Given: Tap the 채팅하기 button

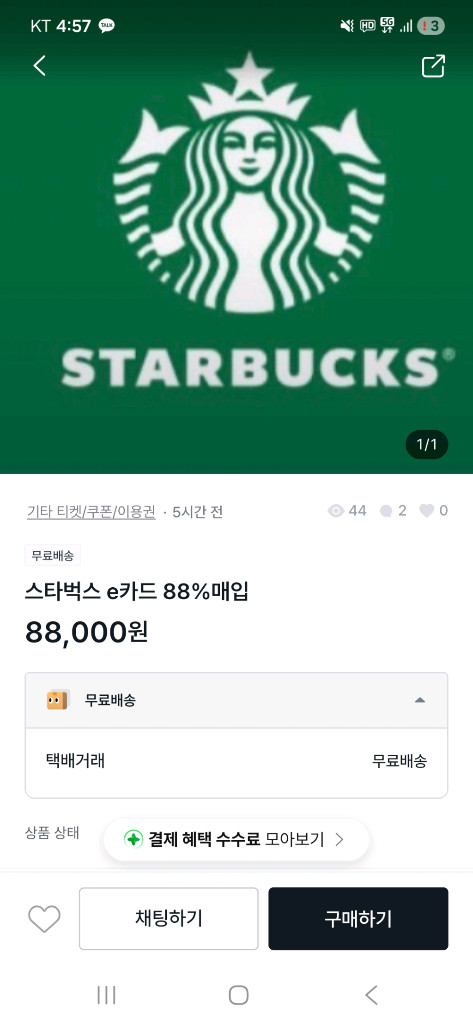Looking at the screenshot, I should tap(169, 918).
